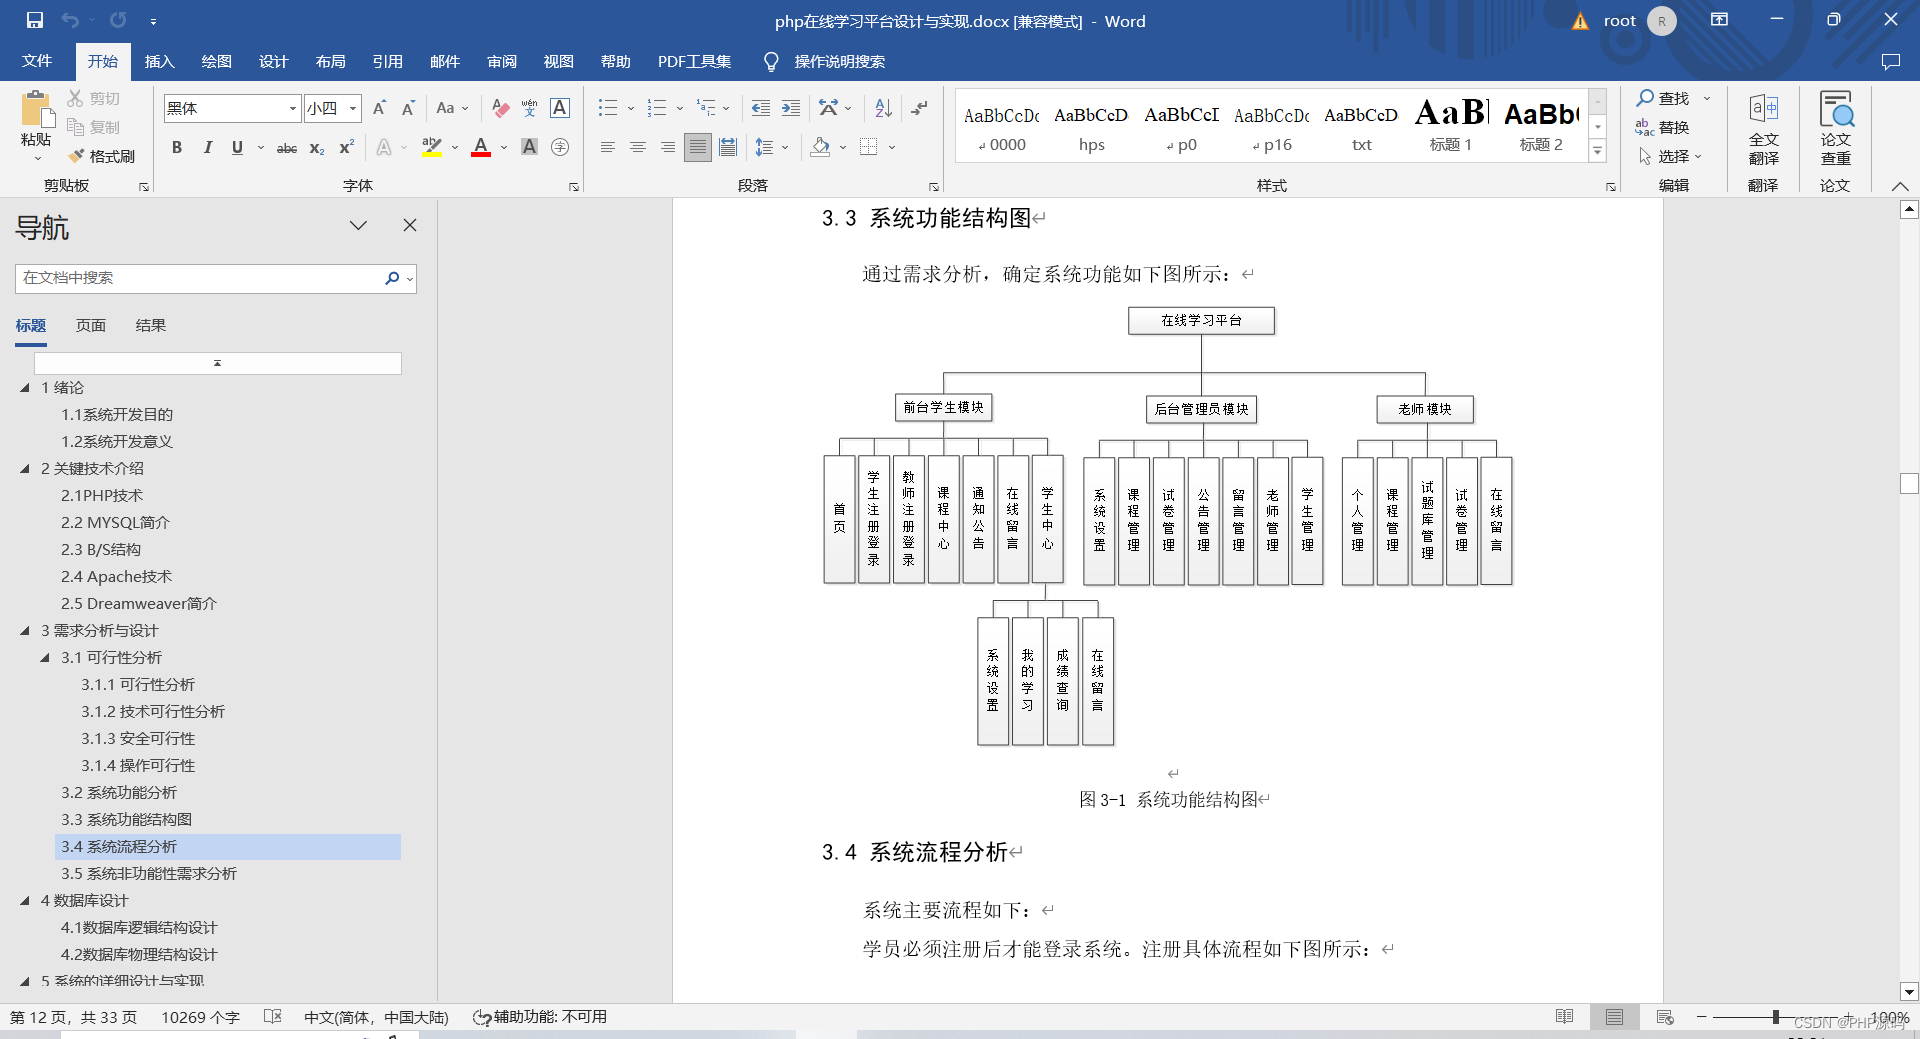Open the 布局 ribbon tab
This screenshot has height=1039, width=1920.
tap(331, 62)
